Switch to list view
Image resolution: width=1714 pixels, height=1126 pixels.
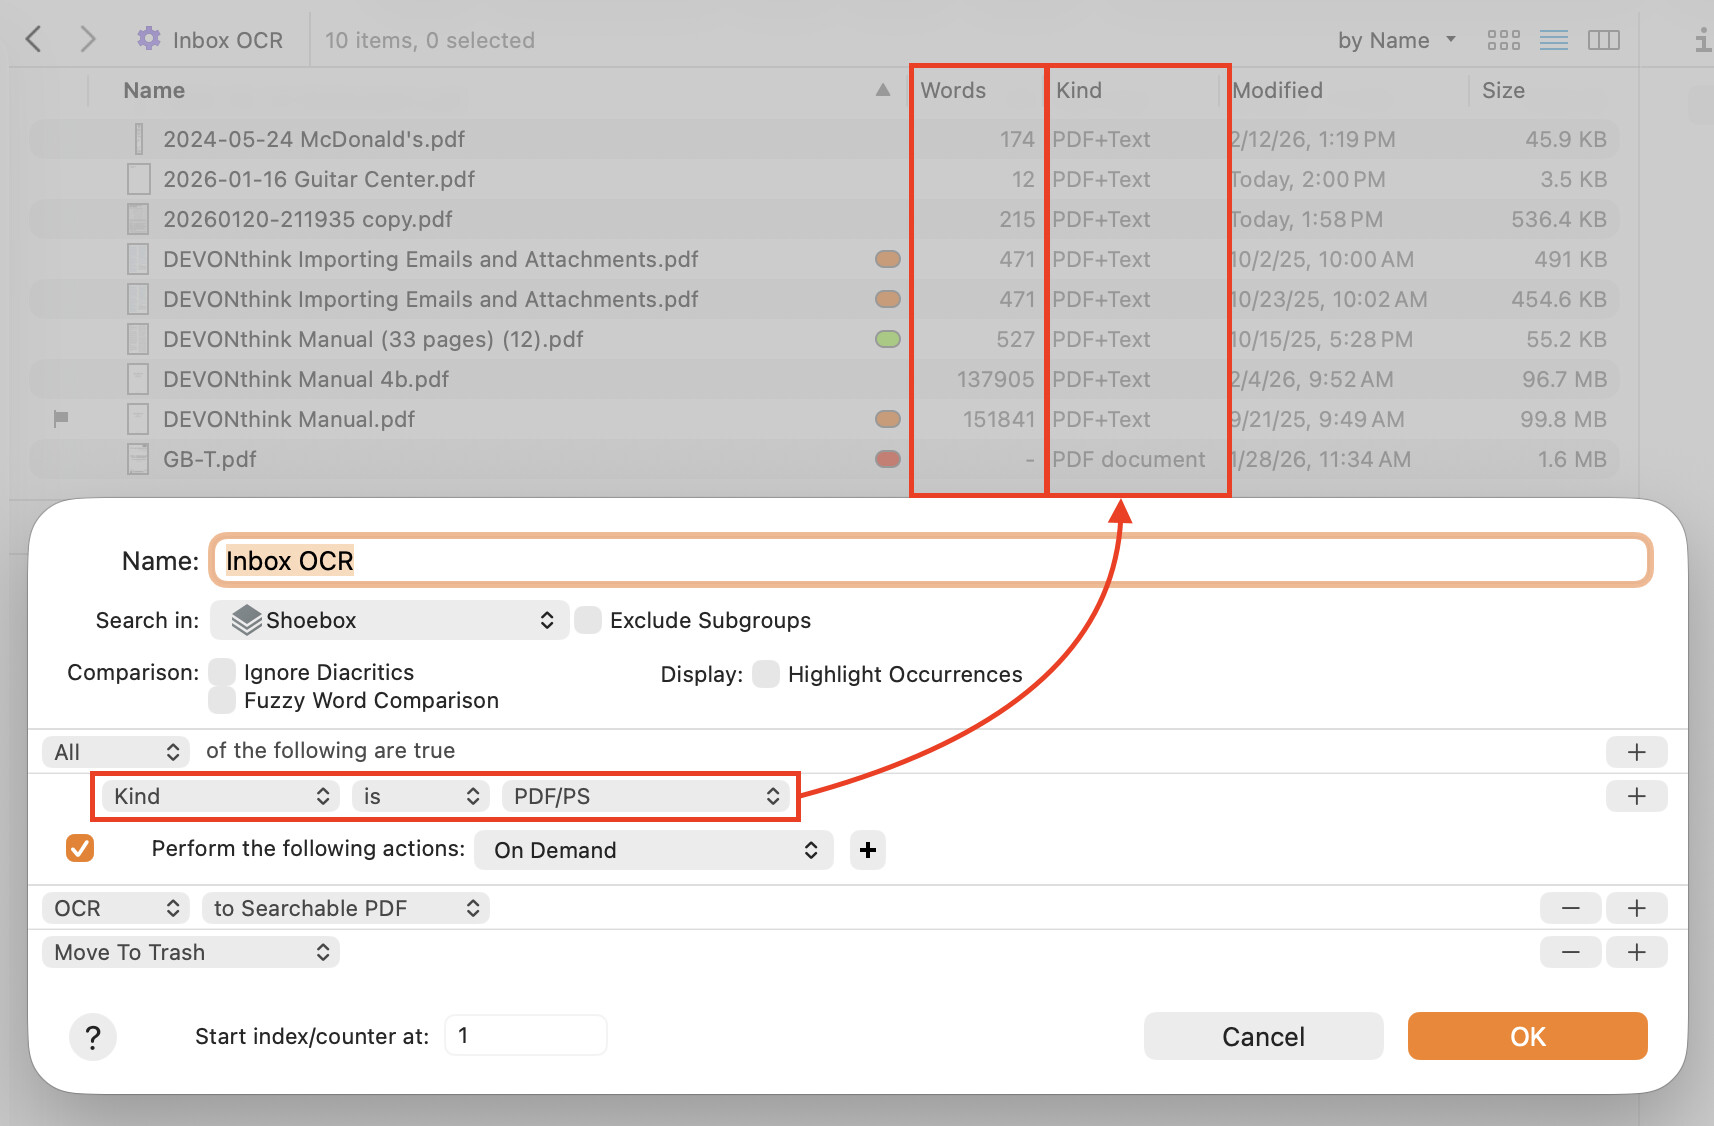click(x=1553, y=40)
